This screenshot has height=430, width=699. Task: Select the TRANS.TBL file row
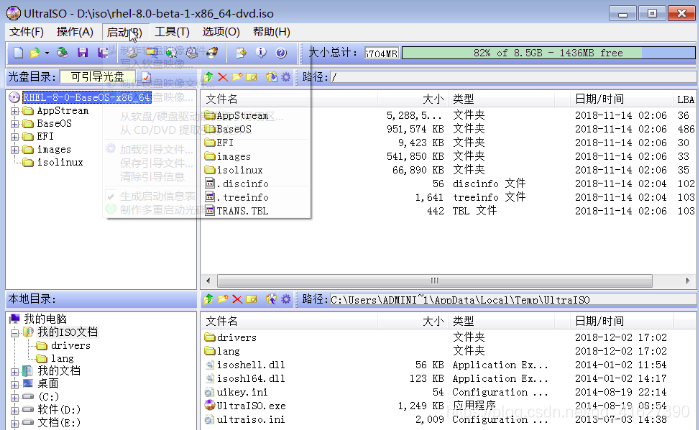(x=242, y=211)
